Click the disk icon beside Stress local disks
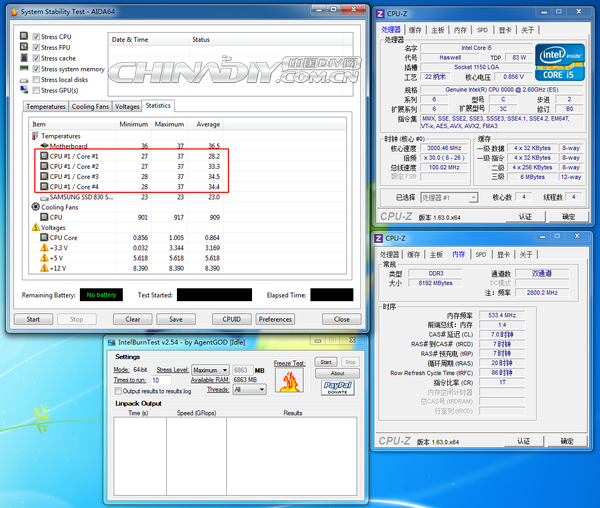The image size is (600, 508). (x=24, y=80)
